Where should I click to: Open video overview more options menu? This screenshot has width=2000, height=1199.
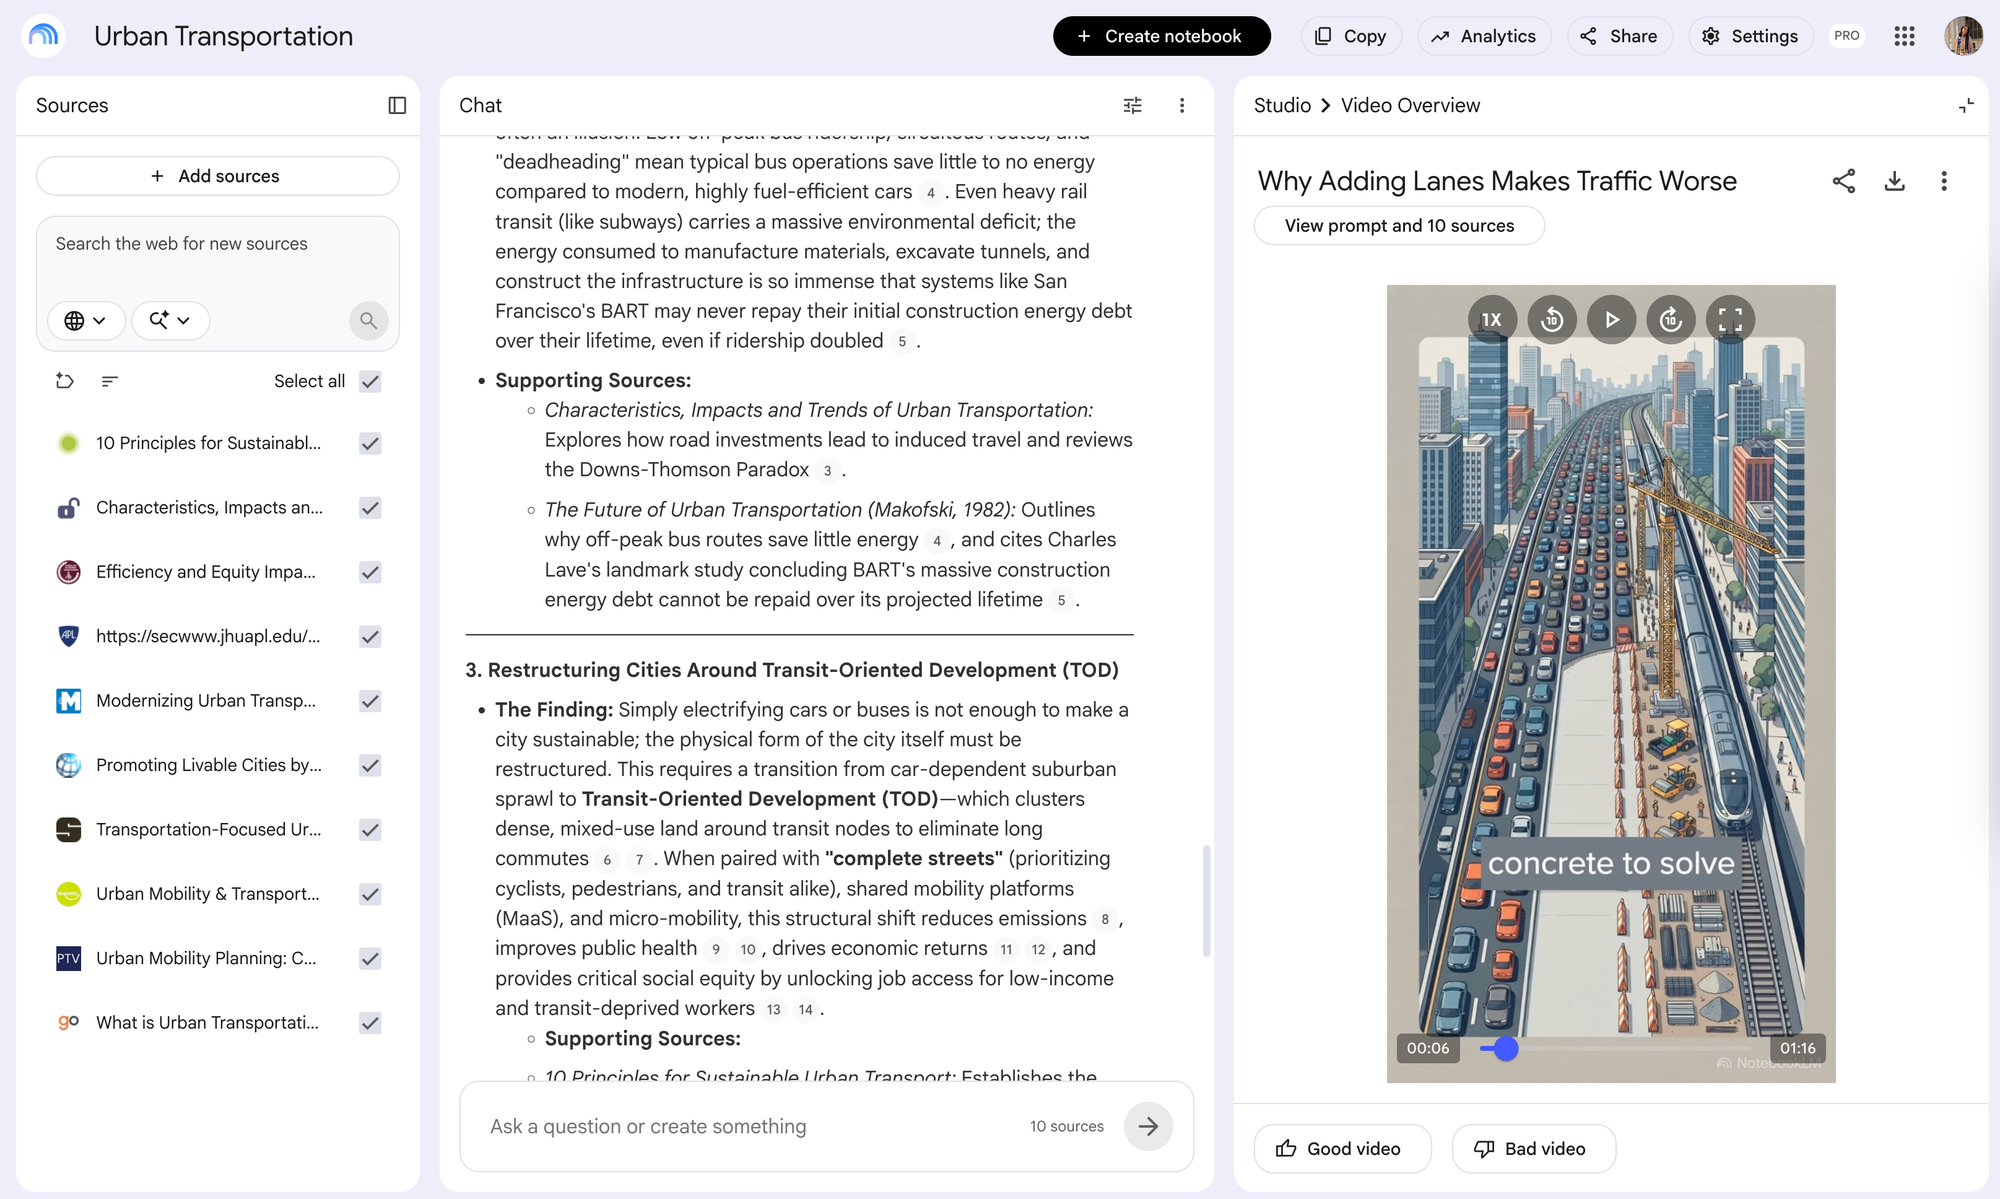click(1944, 181)
